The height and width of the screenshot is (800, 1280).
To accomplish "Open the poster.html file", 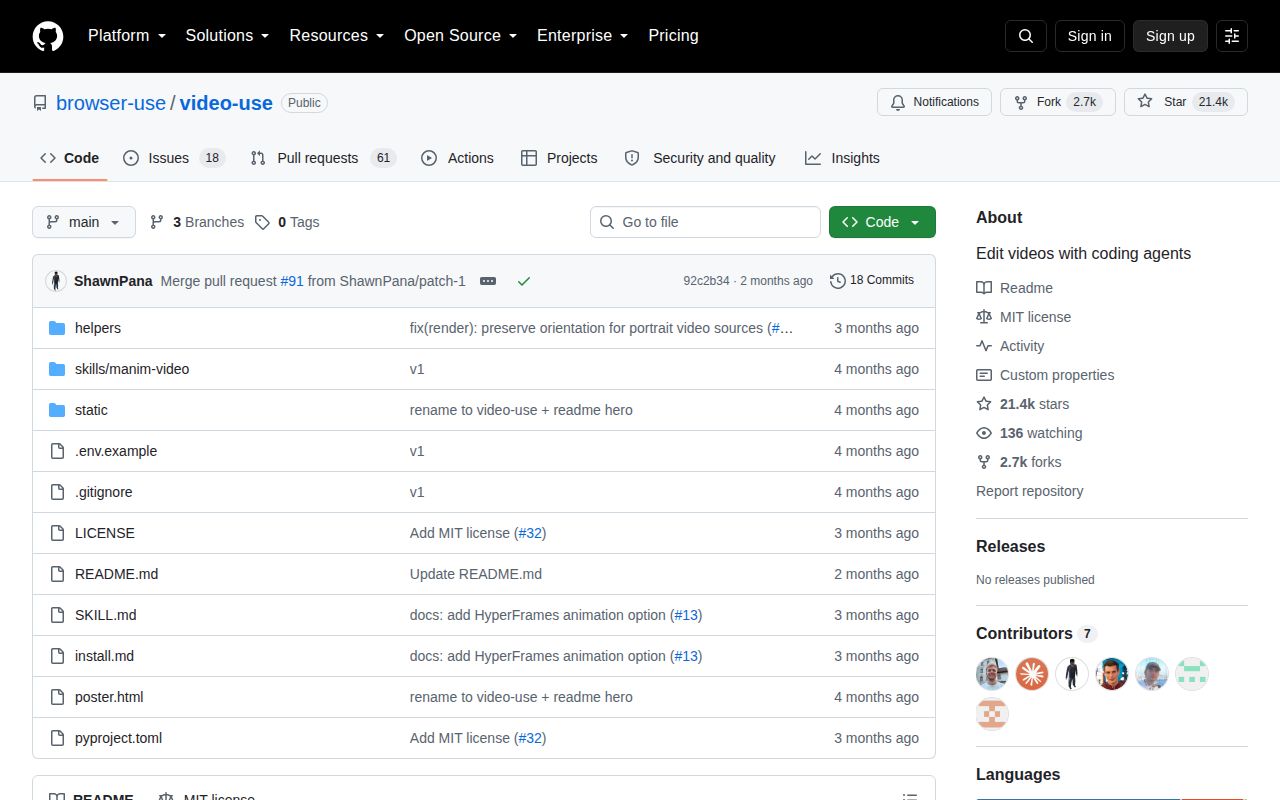I will [x=109, y=697].
